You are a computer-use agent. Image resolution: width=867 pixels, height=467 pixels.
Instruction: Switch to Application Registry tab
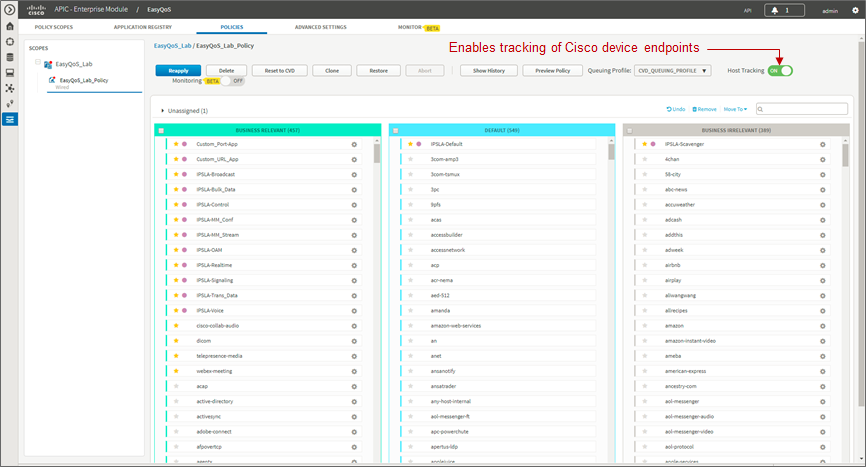[143, 27]
